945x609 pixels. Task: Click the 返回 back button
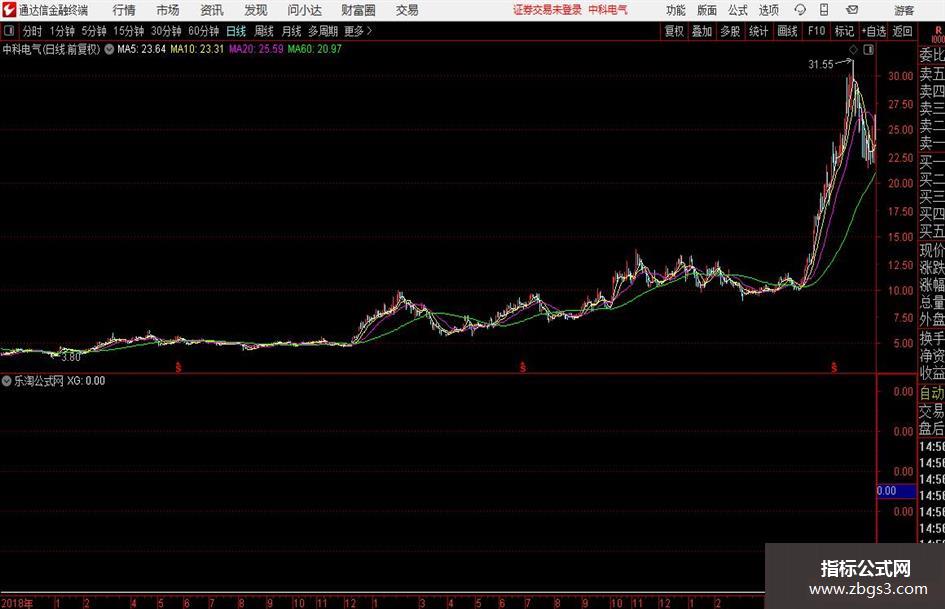(x=902, y=31)
